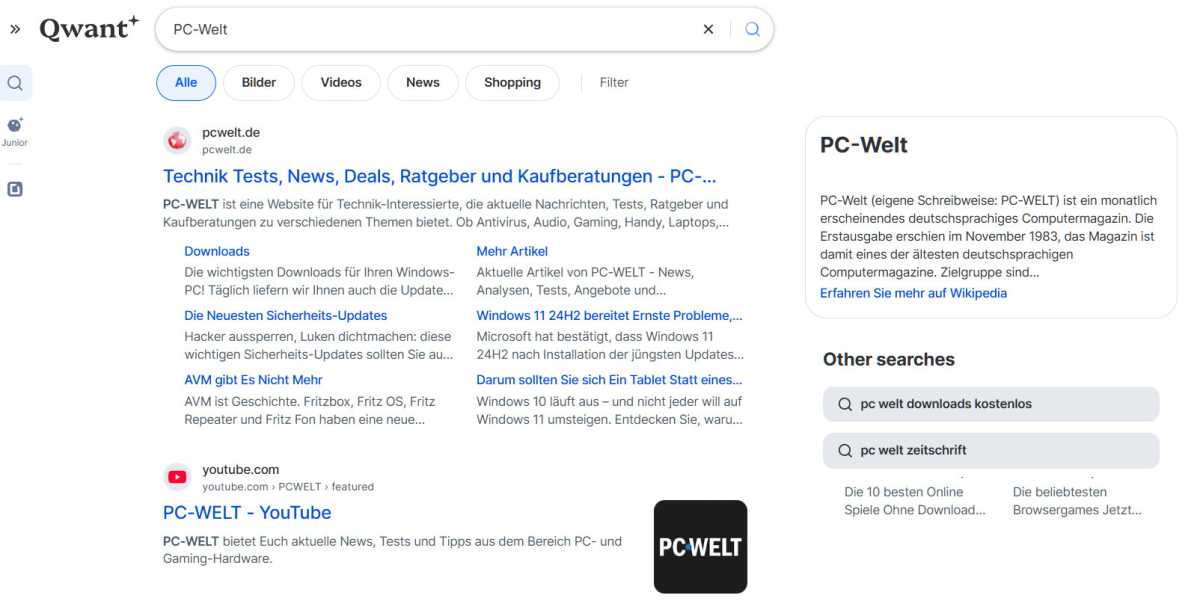
Task: Switch to the Bilder tab
Action: (x=258, y=82)
